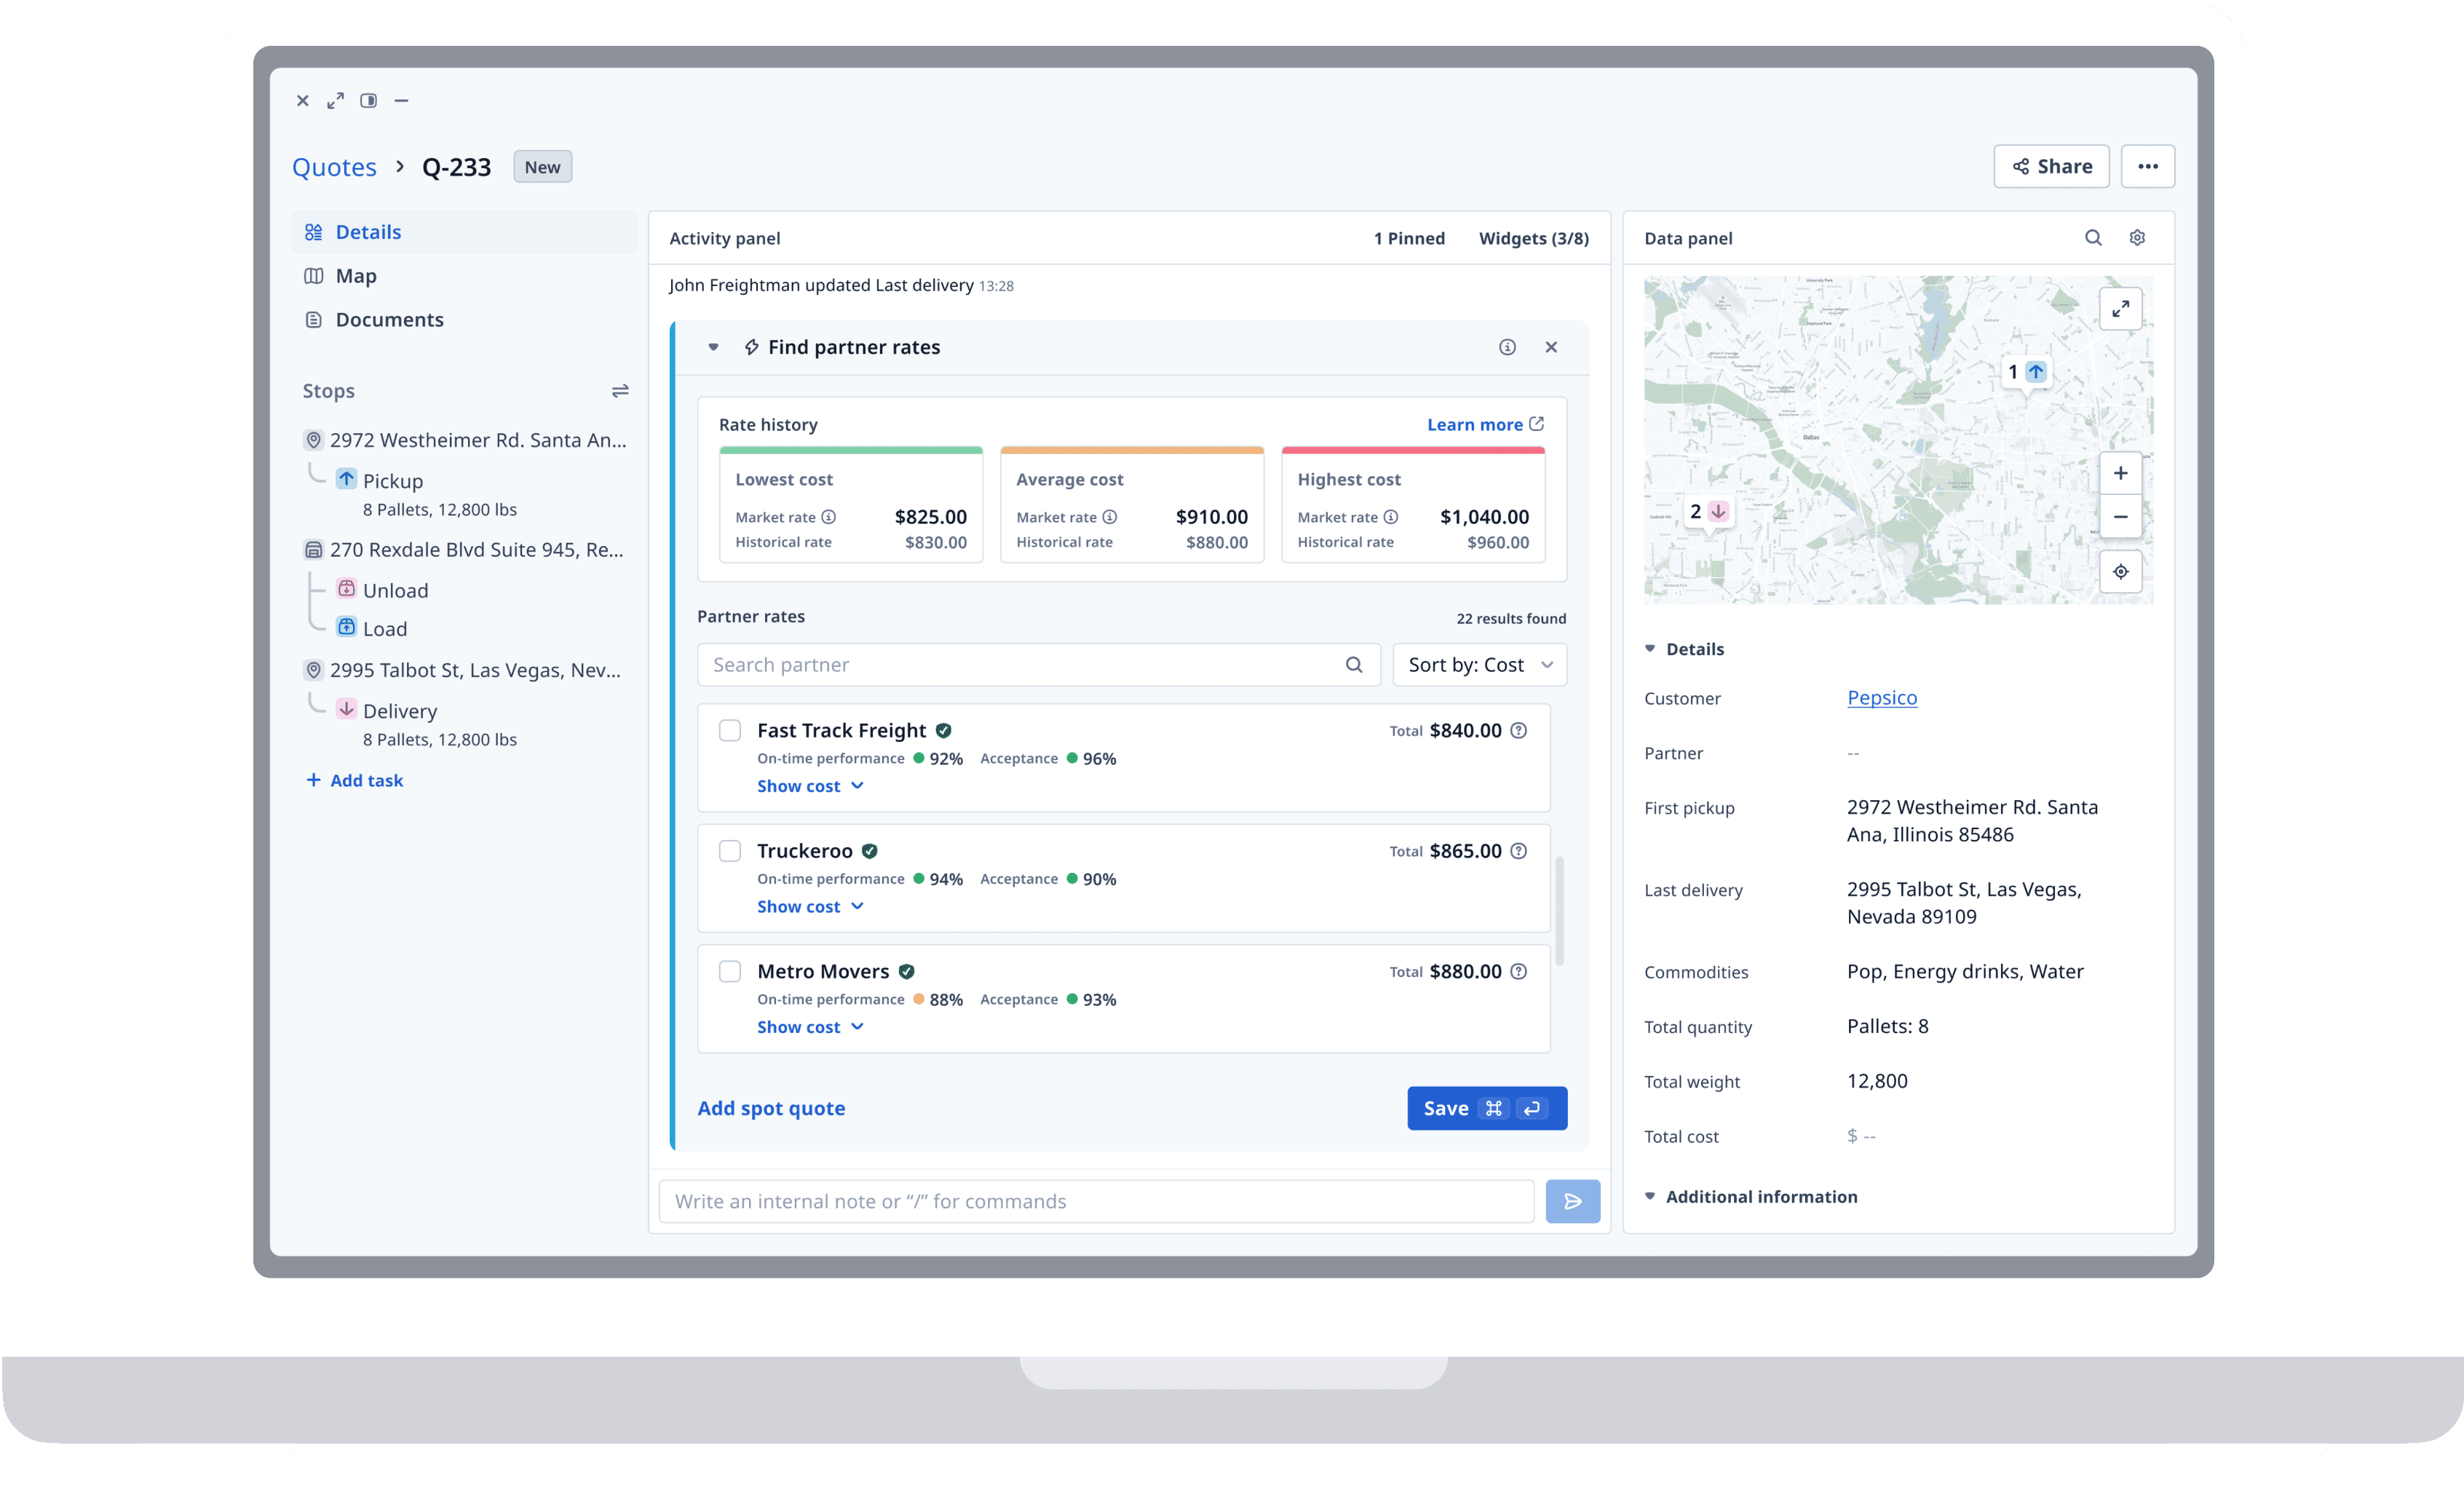Tick the Metro Movers checkbox
The width and height of the screenshot is (2464, 1485).
coord(730,971)
